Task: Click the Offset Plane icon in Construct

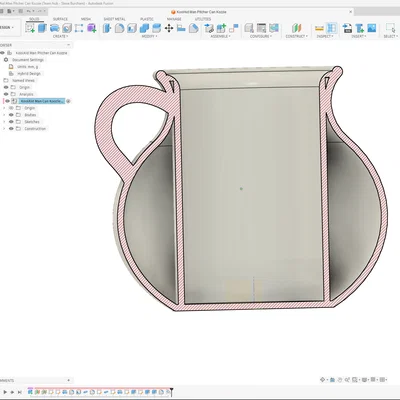Action: 297,28
